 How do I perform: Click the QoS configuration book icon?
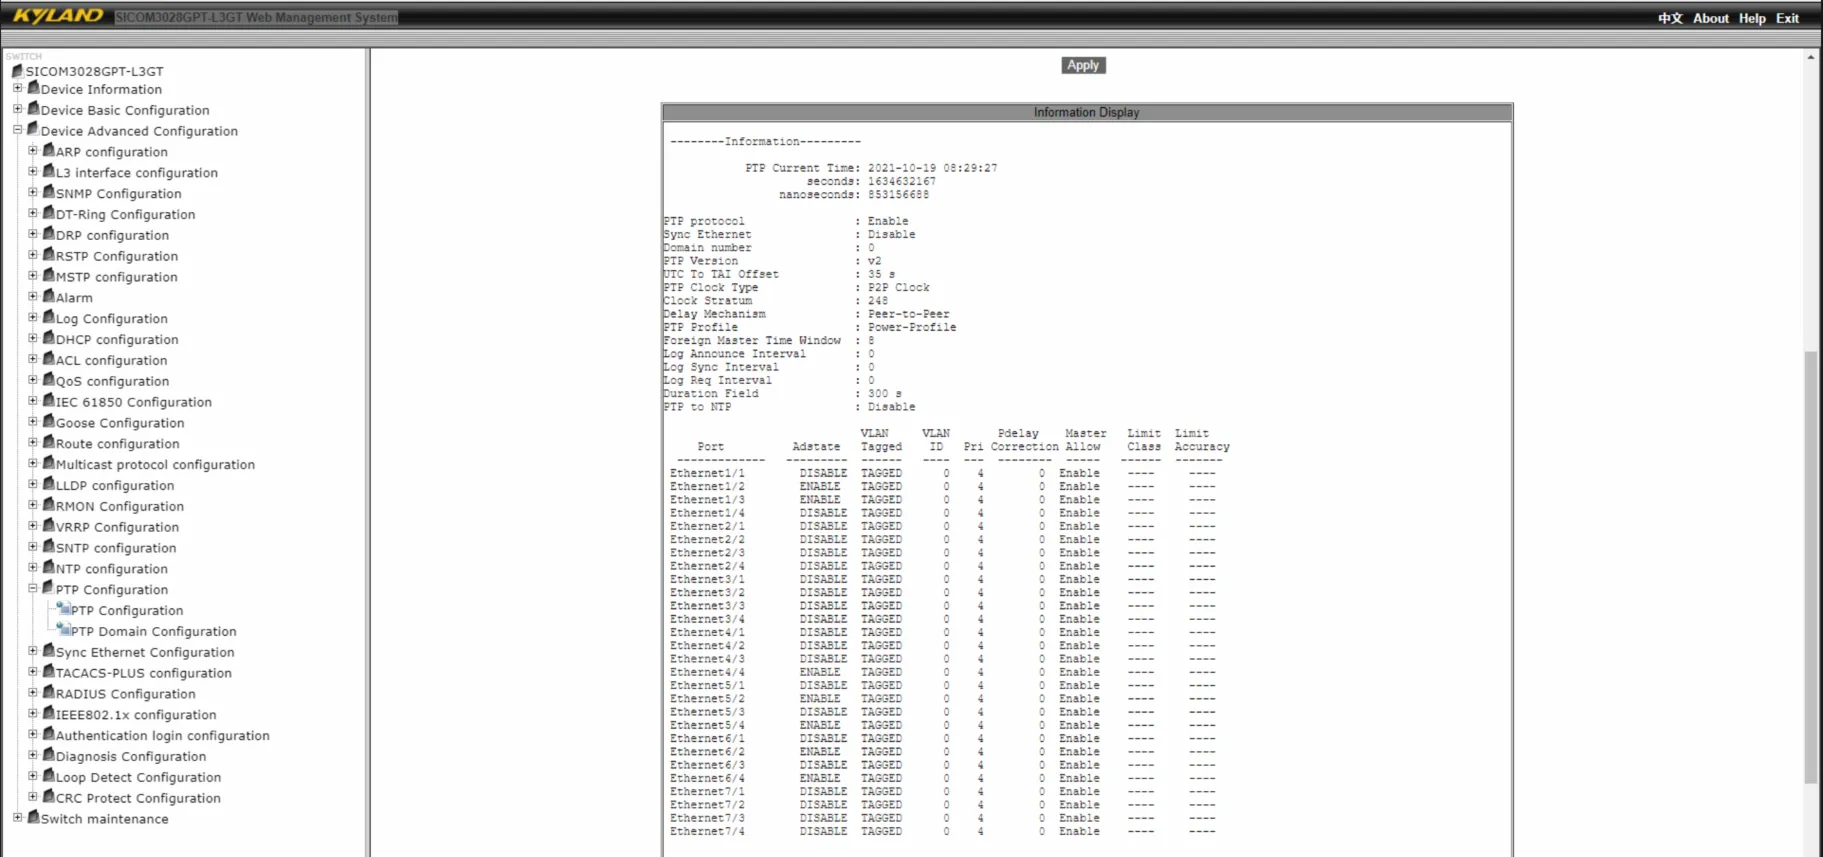48,380
